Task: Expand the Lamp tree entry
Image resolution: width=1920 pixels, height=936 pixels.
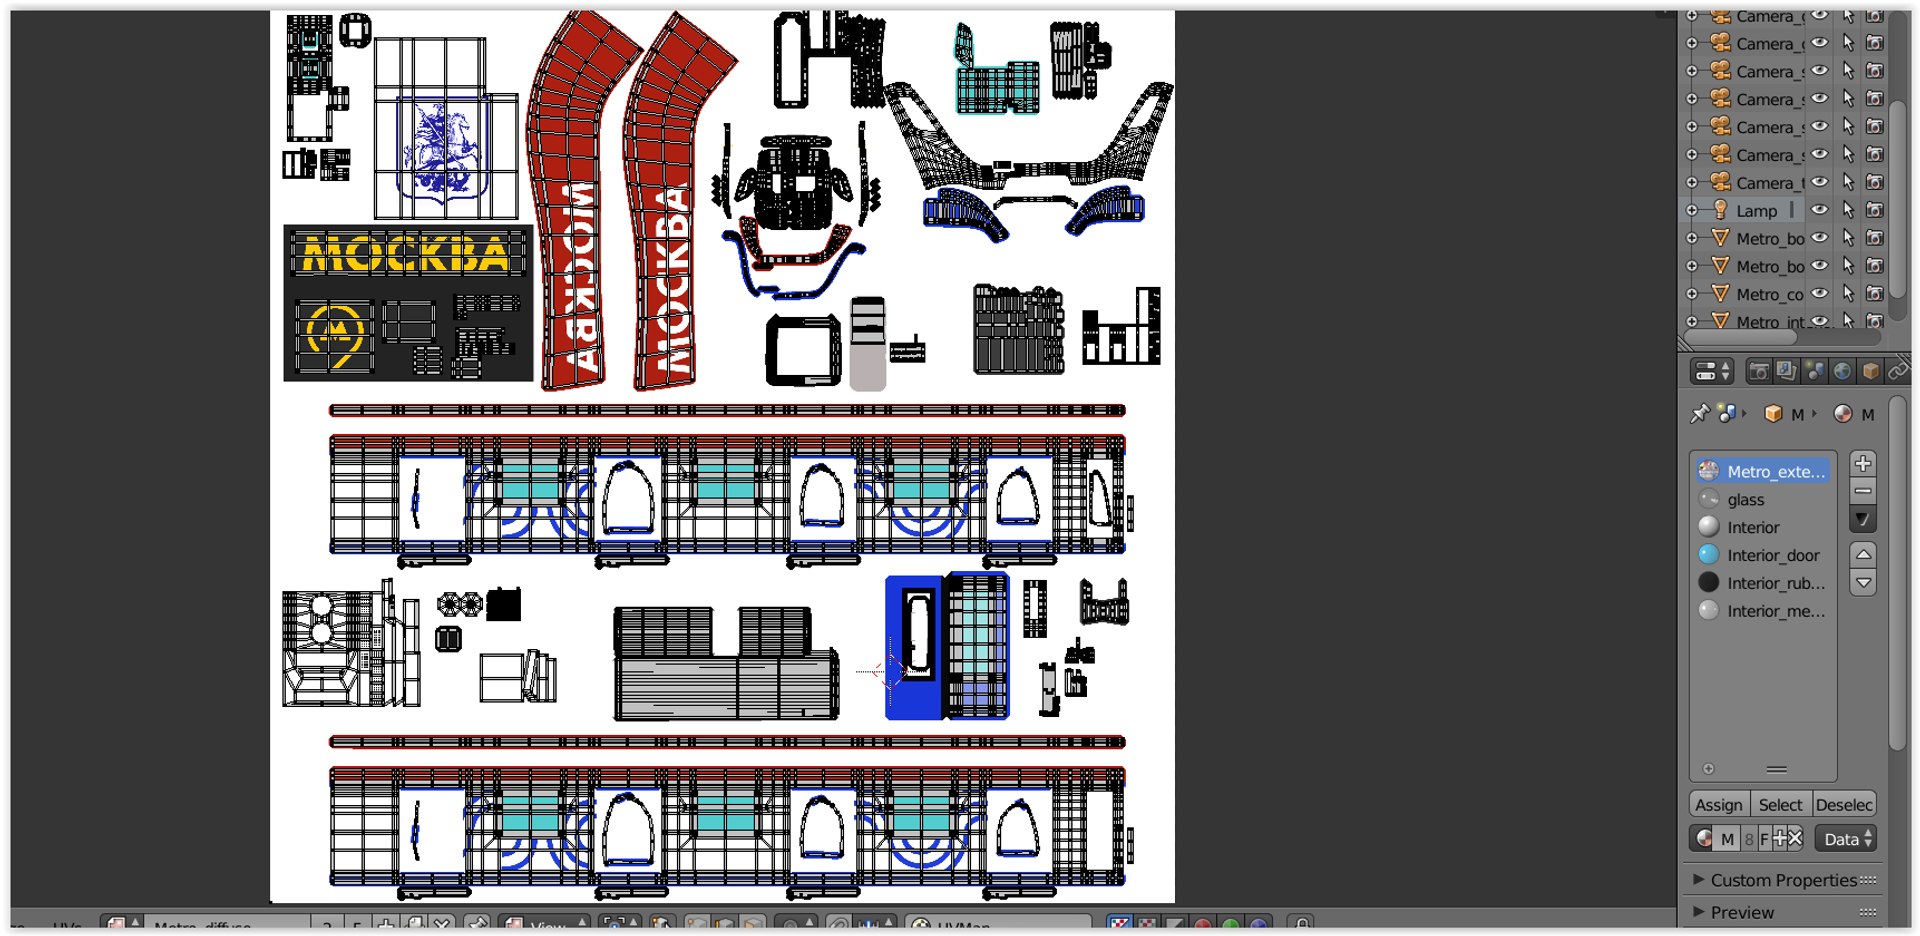Action: coord(1692,210)
